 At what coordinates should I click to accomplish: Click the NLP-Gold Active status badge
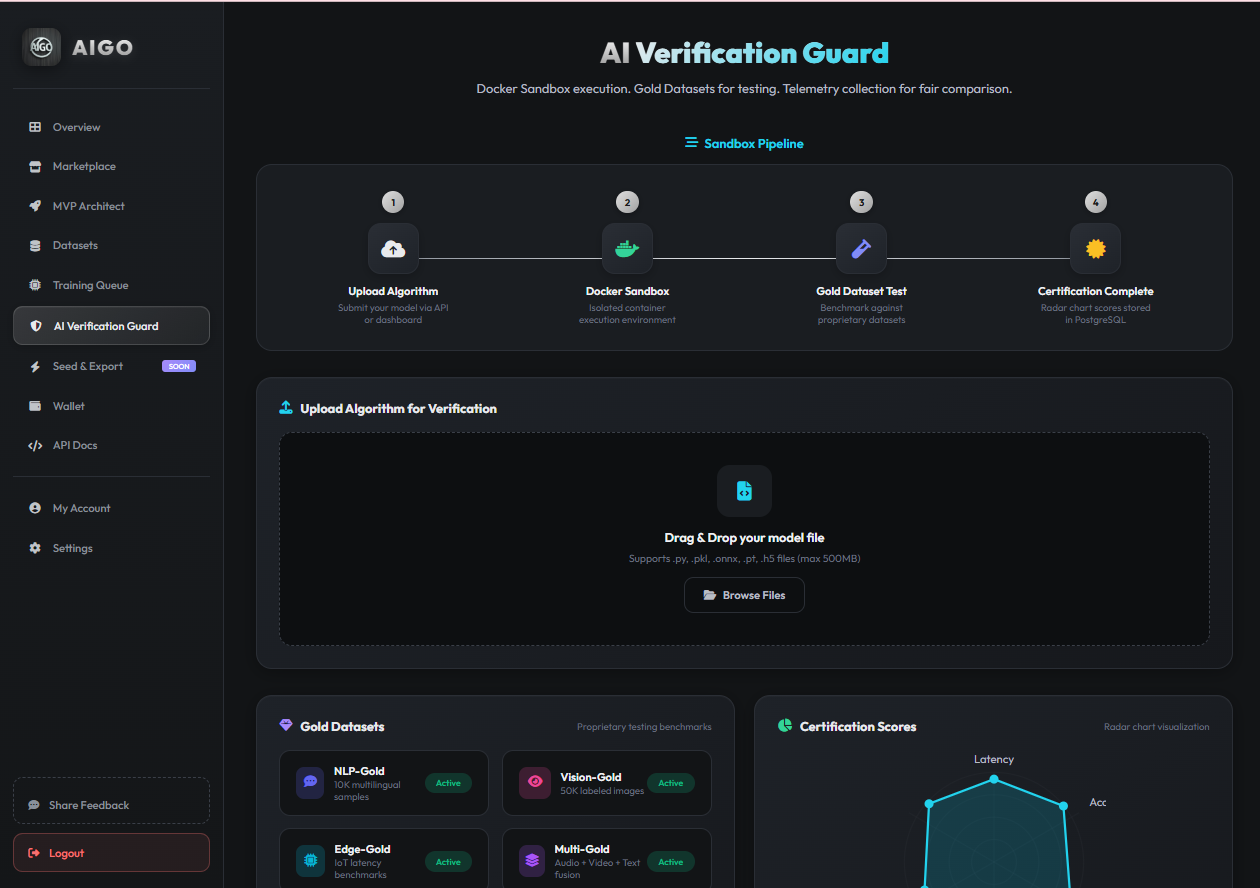[x=448, y=783]
